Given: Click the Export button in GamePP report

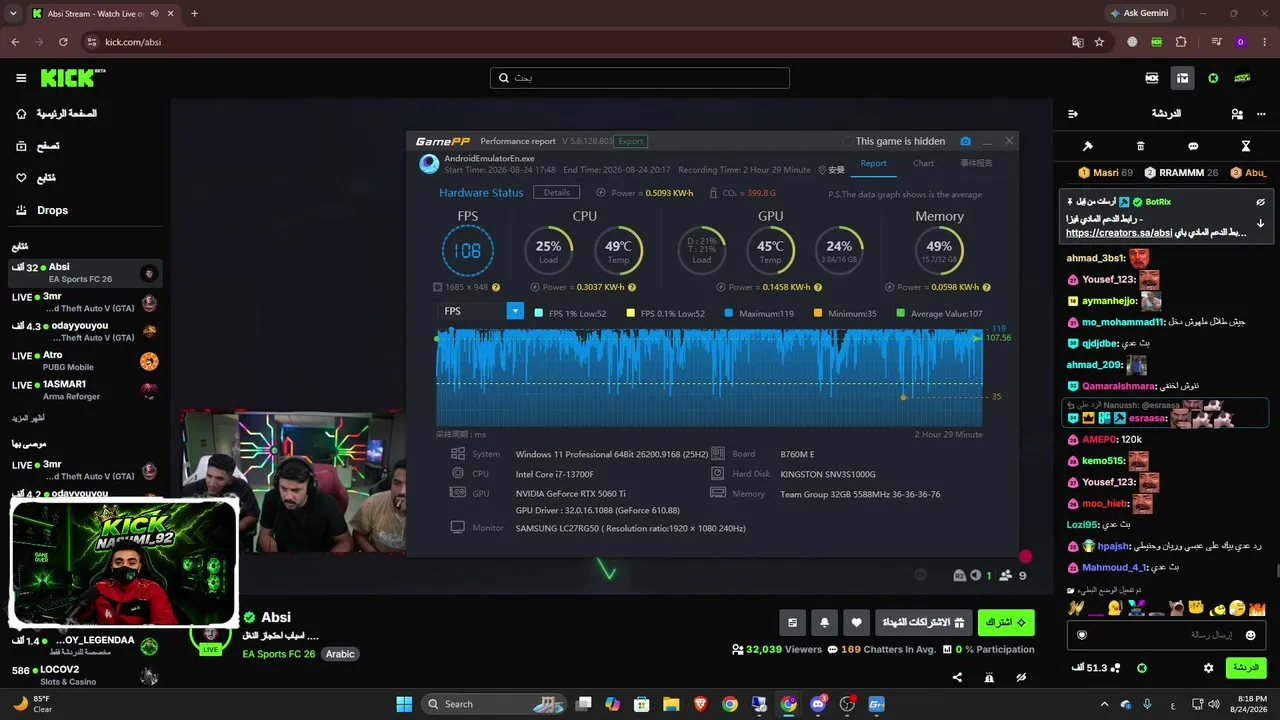Looking at the screenshot, I should [x=630, y=141].
